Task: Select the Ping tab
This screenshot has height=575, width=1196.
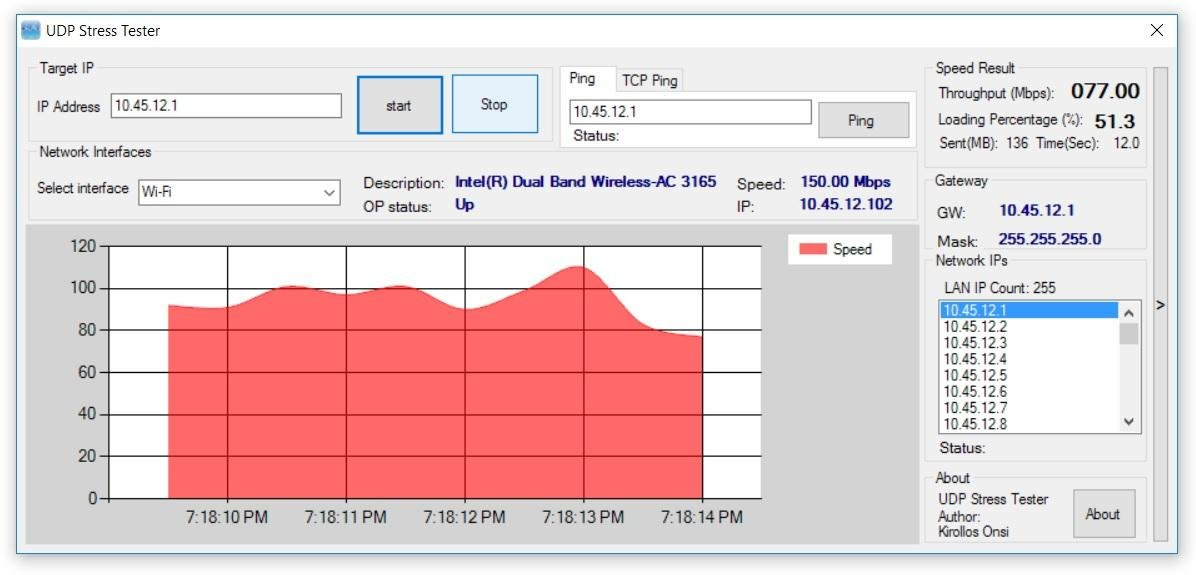Action: 582,79
